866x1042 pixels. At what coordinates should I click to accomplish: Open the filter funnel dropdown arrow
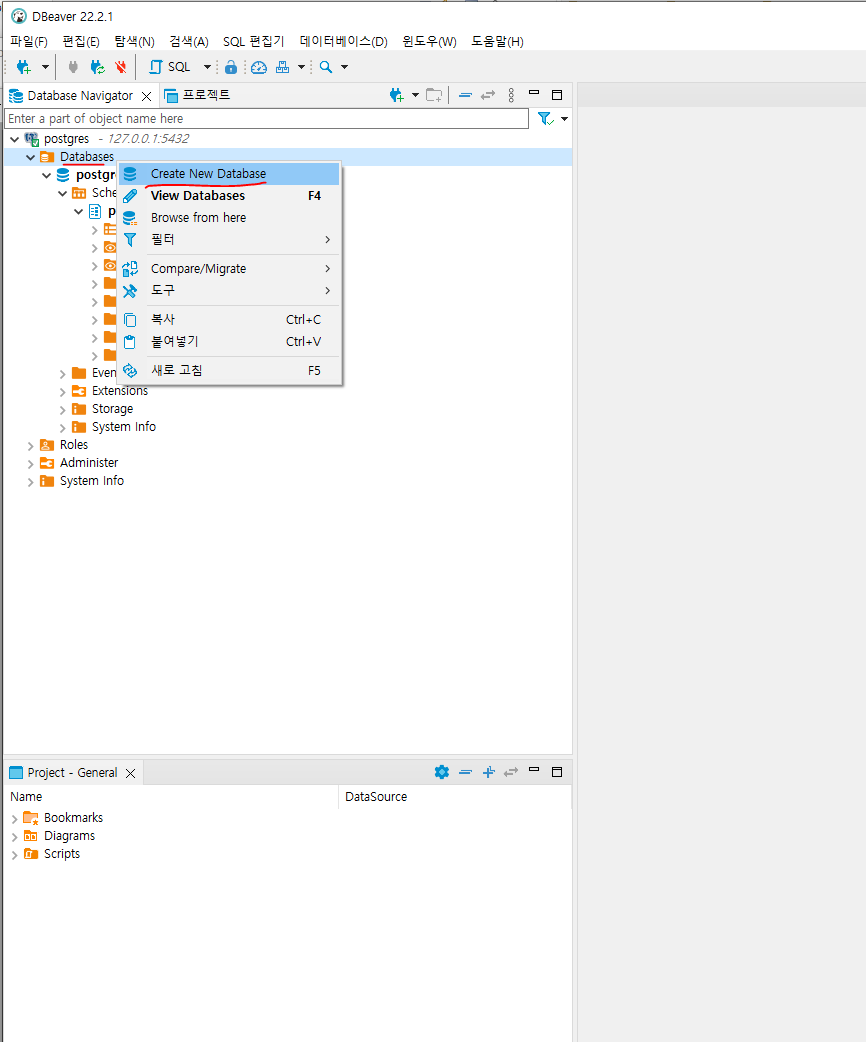click(564, 119)
